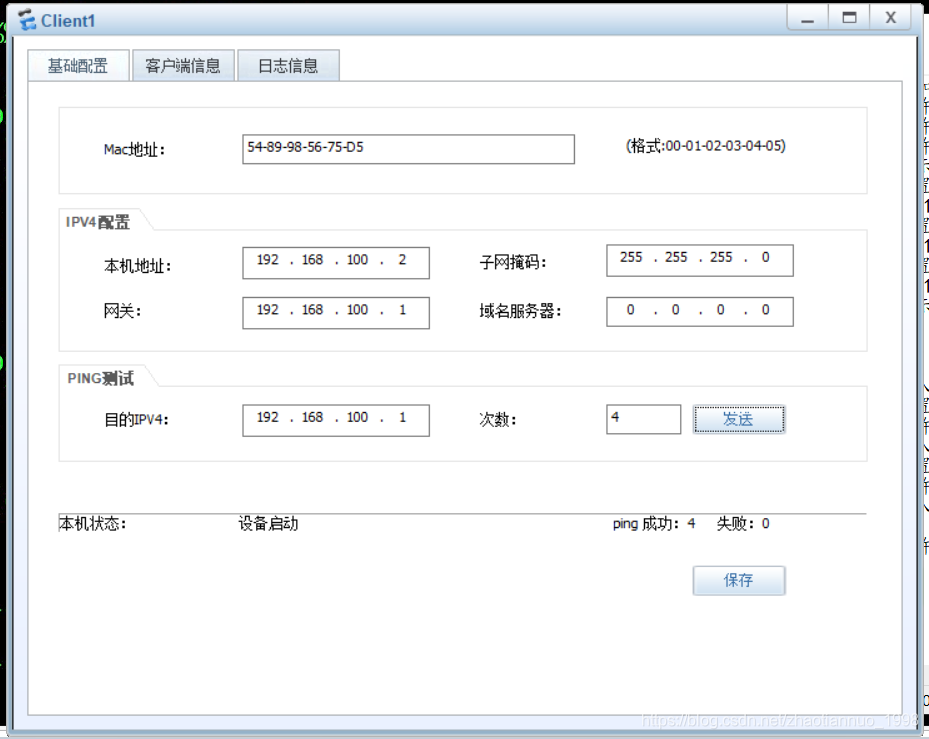The image size is (929, 739).
Task: Switch to the 基础配置 tab
Action: (78, 65)
